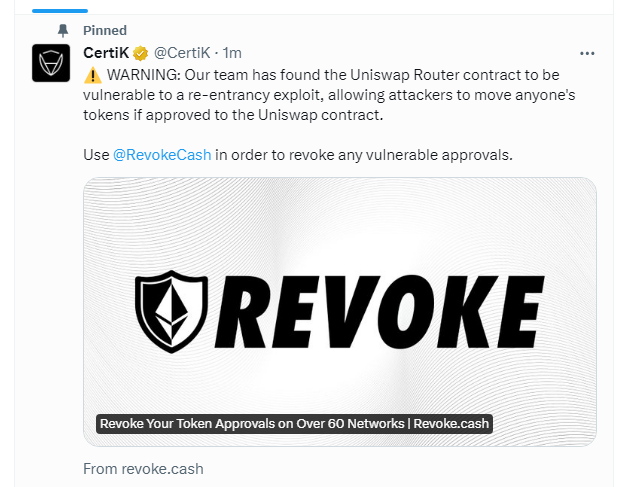Click the "Revoke Your Token Approvals" card caption
This screenshot has width=621, height=487.
294,424
